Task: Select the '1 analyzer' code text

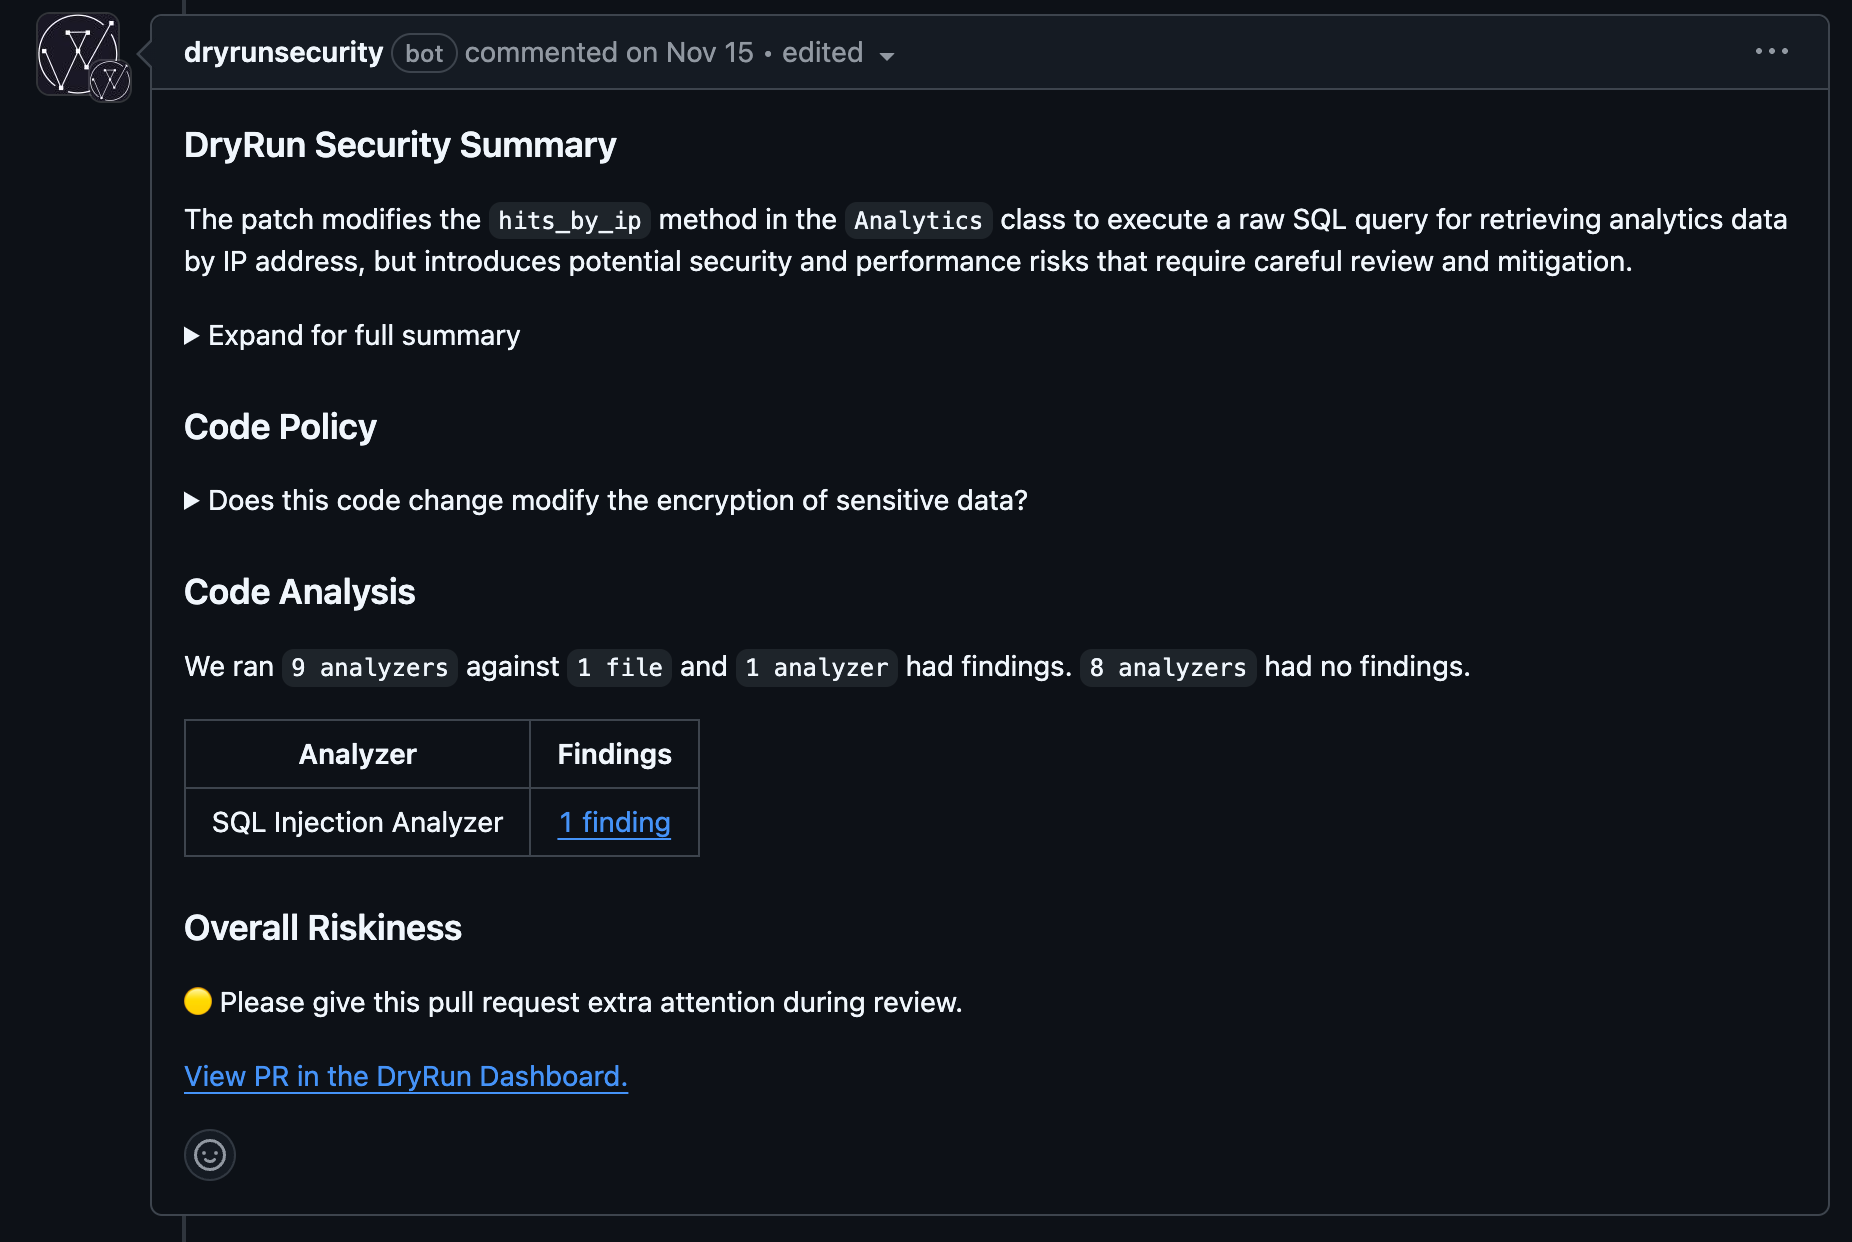Action: click(x=816, y=667)
